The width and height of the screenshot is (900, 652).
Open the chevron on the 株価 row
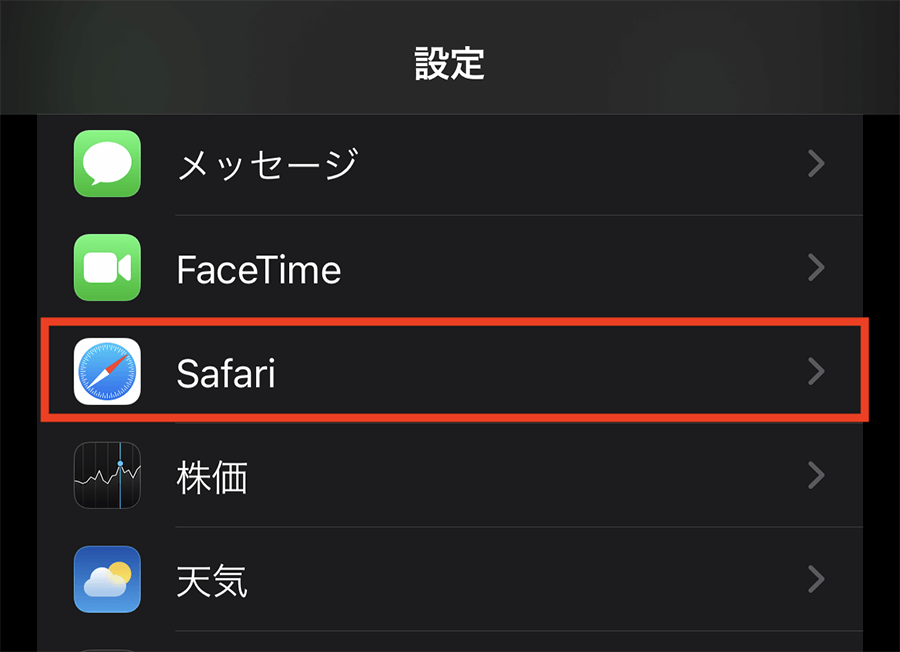816,475
